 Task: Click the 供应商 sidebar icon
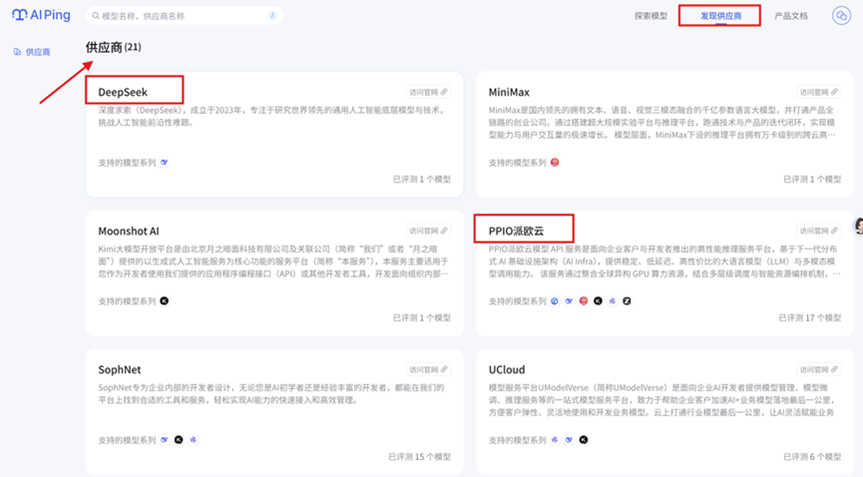pyautogui.click(x=18, y=52)
